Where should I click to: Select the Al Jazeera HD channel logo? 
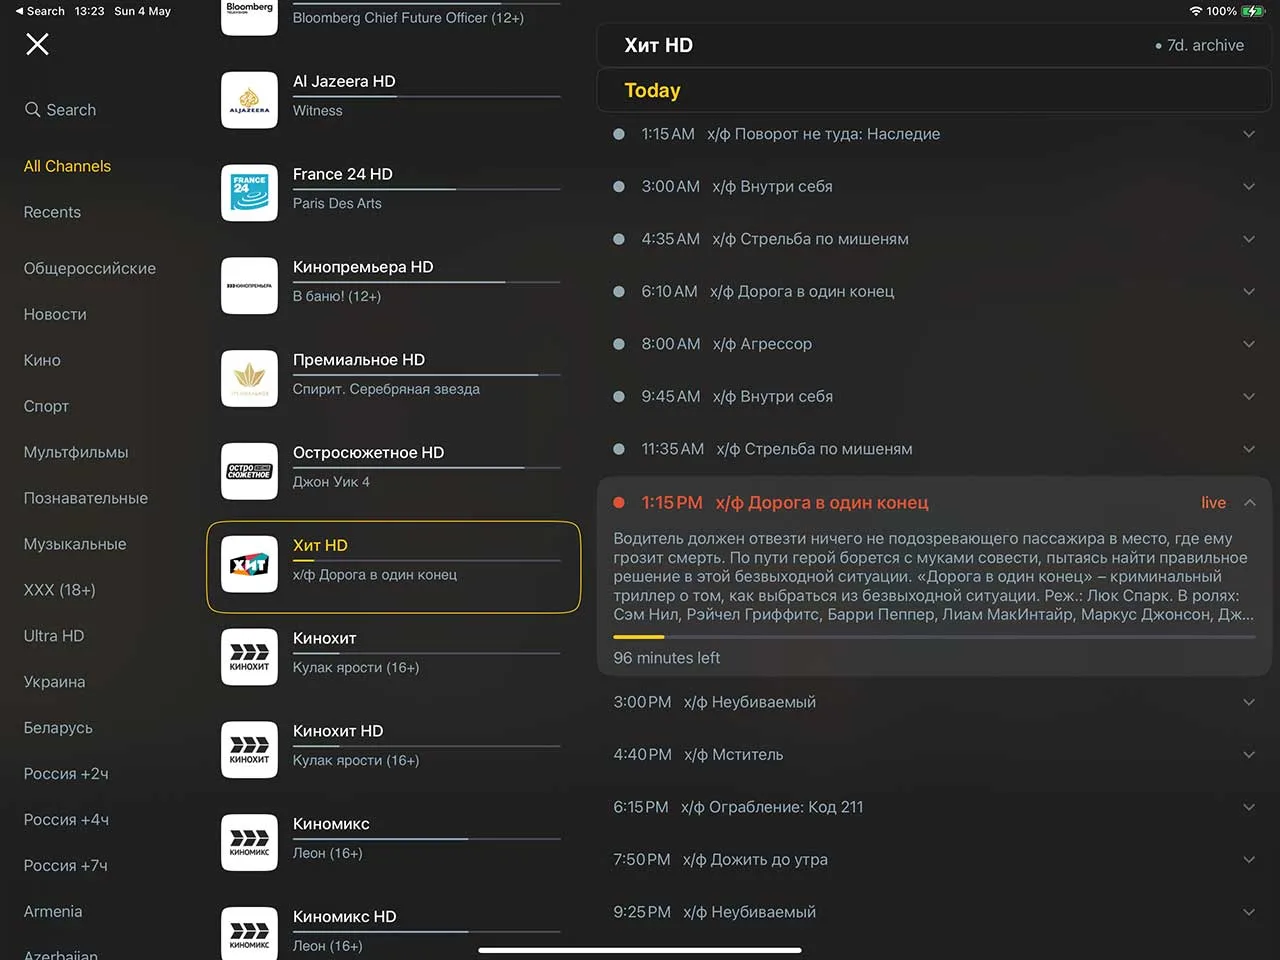(249, 100)
